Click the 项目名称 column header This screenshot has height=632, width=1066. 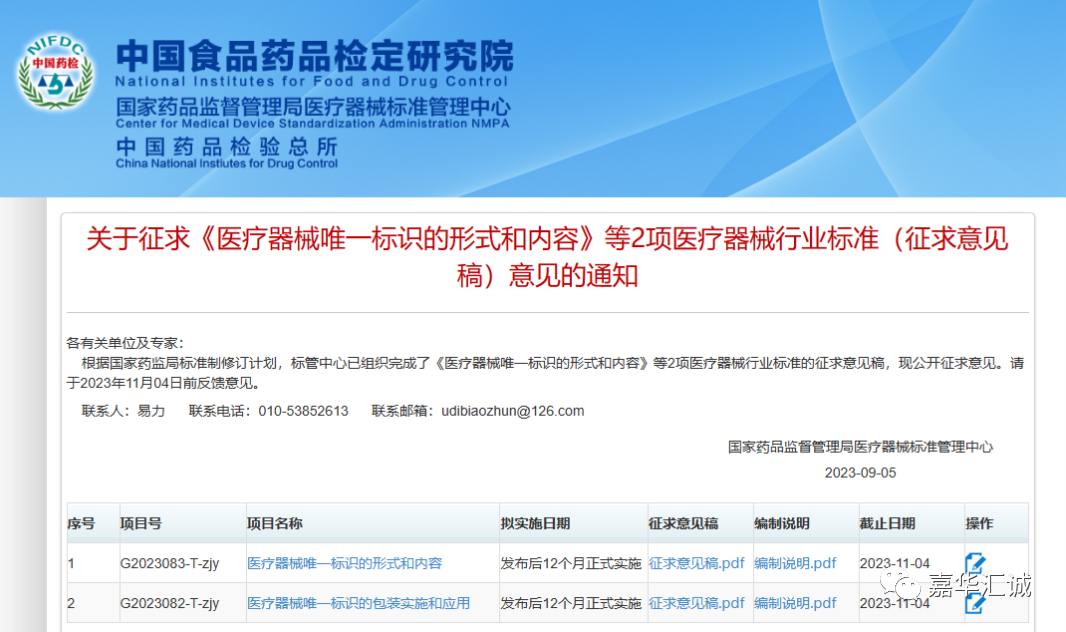pyautogui.click(x=275, y=524)
